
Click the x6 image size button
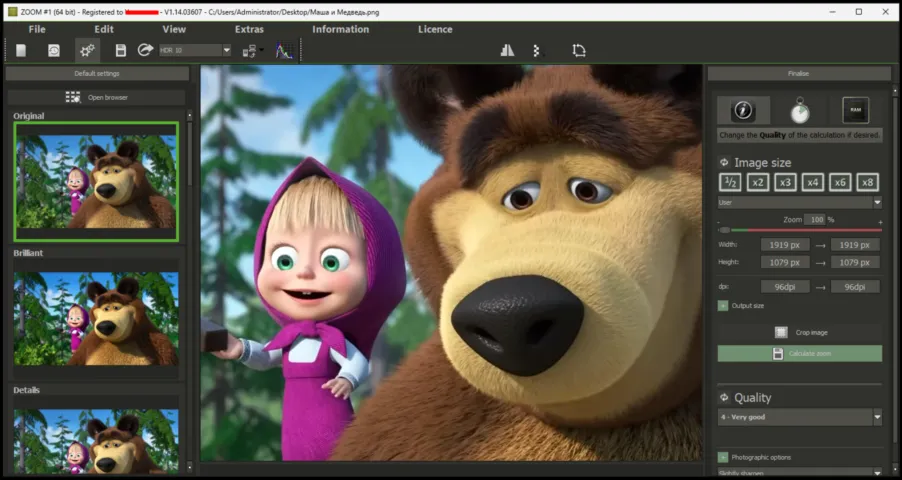point(840,182)
